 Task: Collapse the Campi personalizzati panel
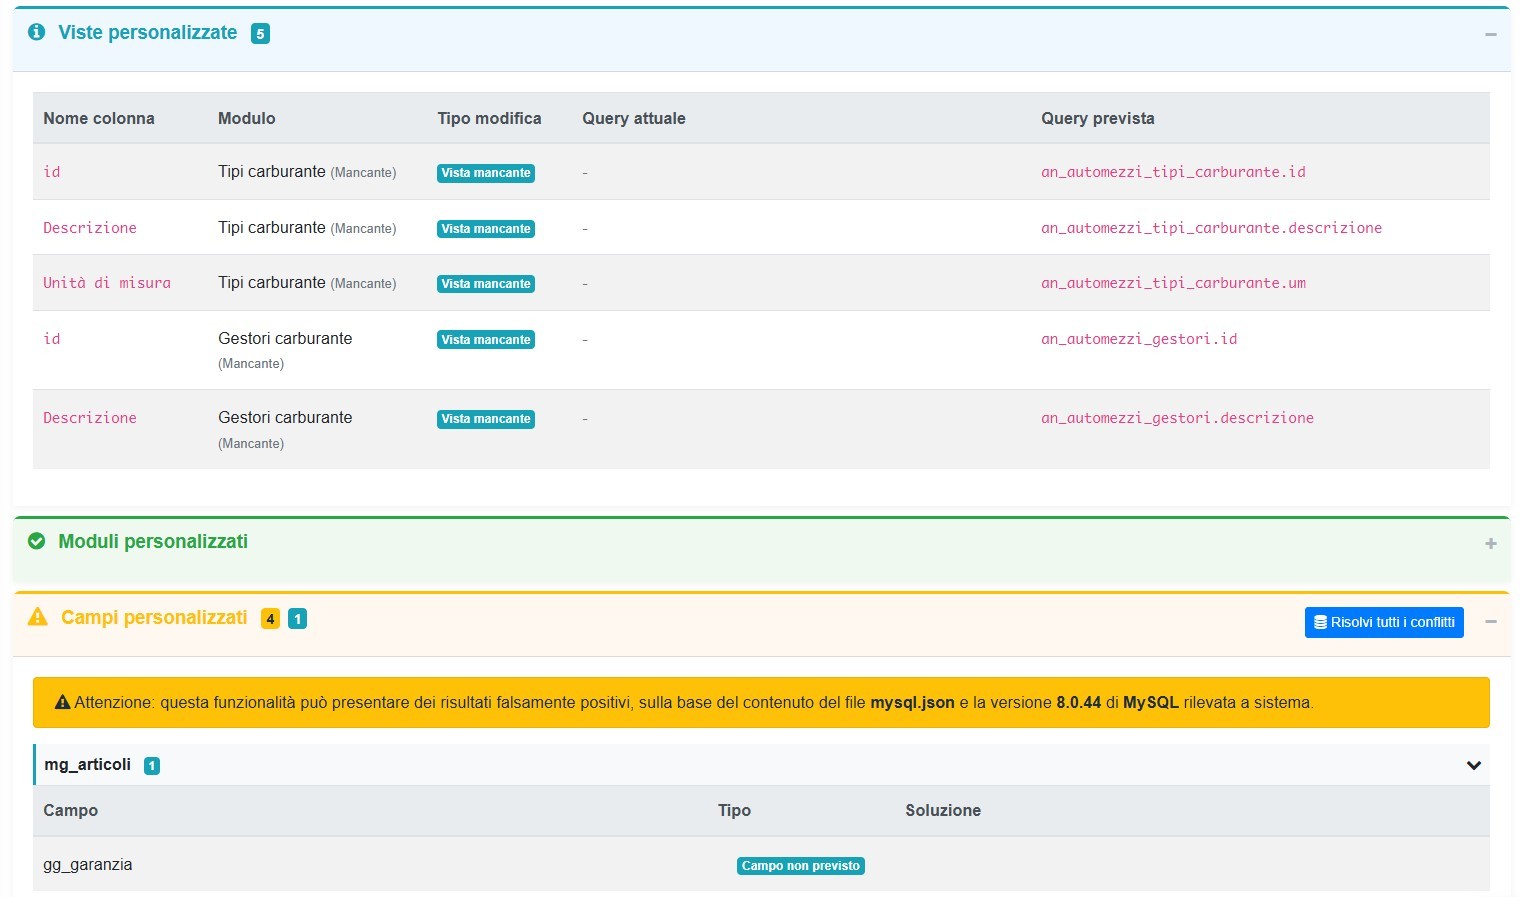1490,622
